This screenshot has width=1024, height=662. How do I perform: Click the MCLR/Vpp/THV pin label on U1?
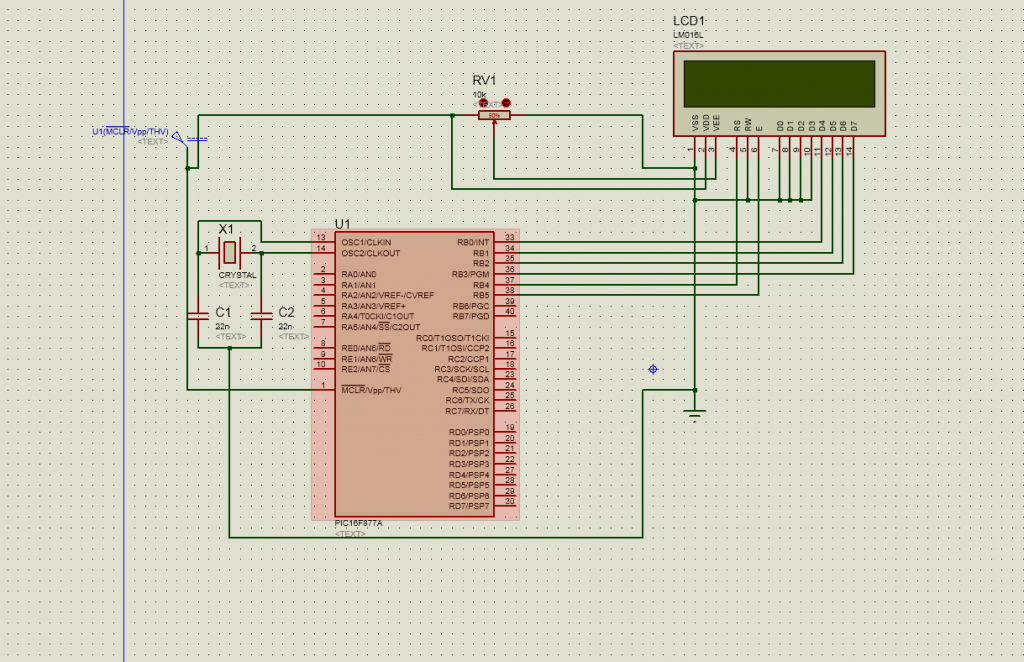(x=371, y=390)
